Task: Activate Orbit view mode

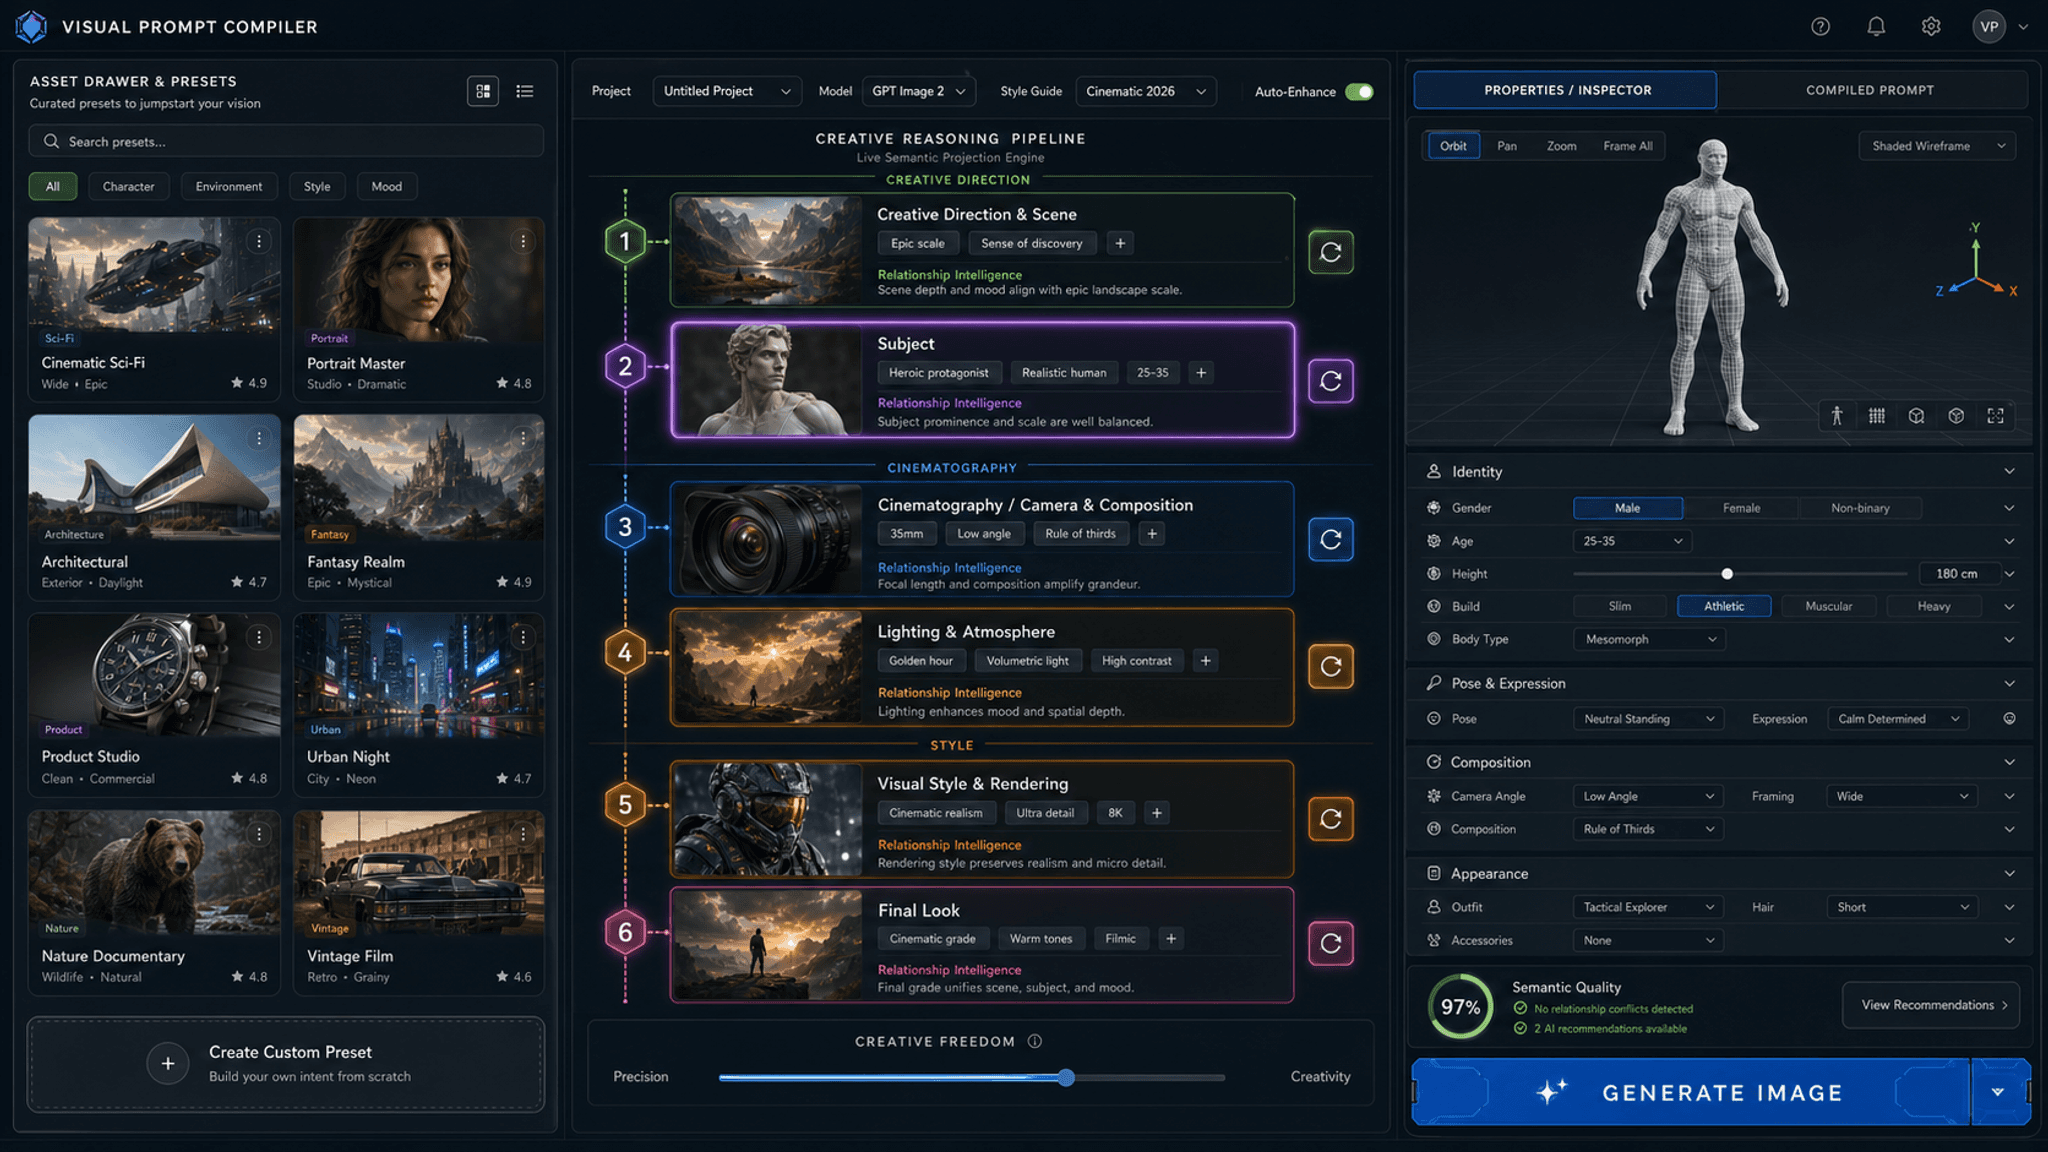Action: coord(1453,146)
